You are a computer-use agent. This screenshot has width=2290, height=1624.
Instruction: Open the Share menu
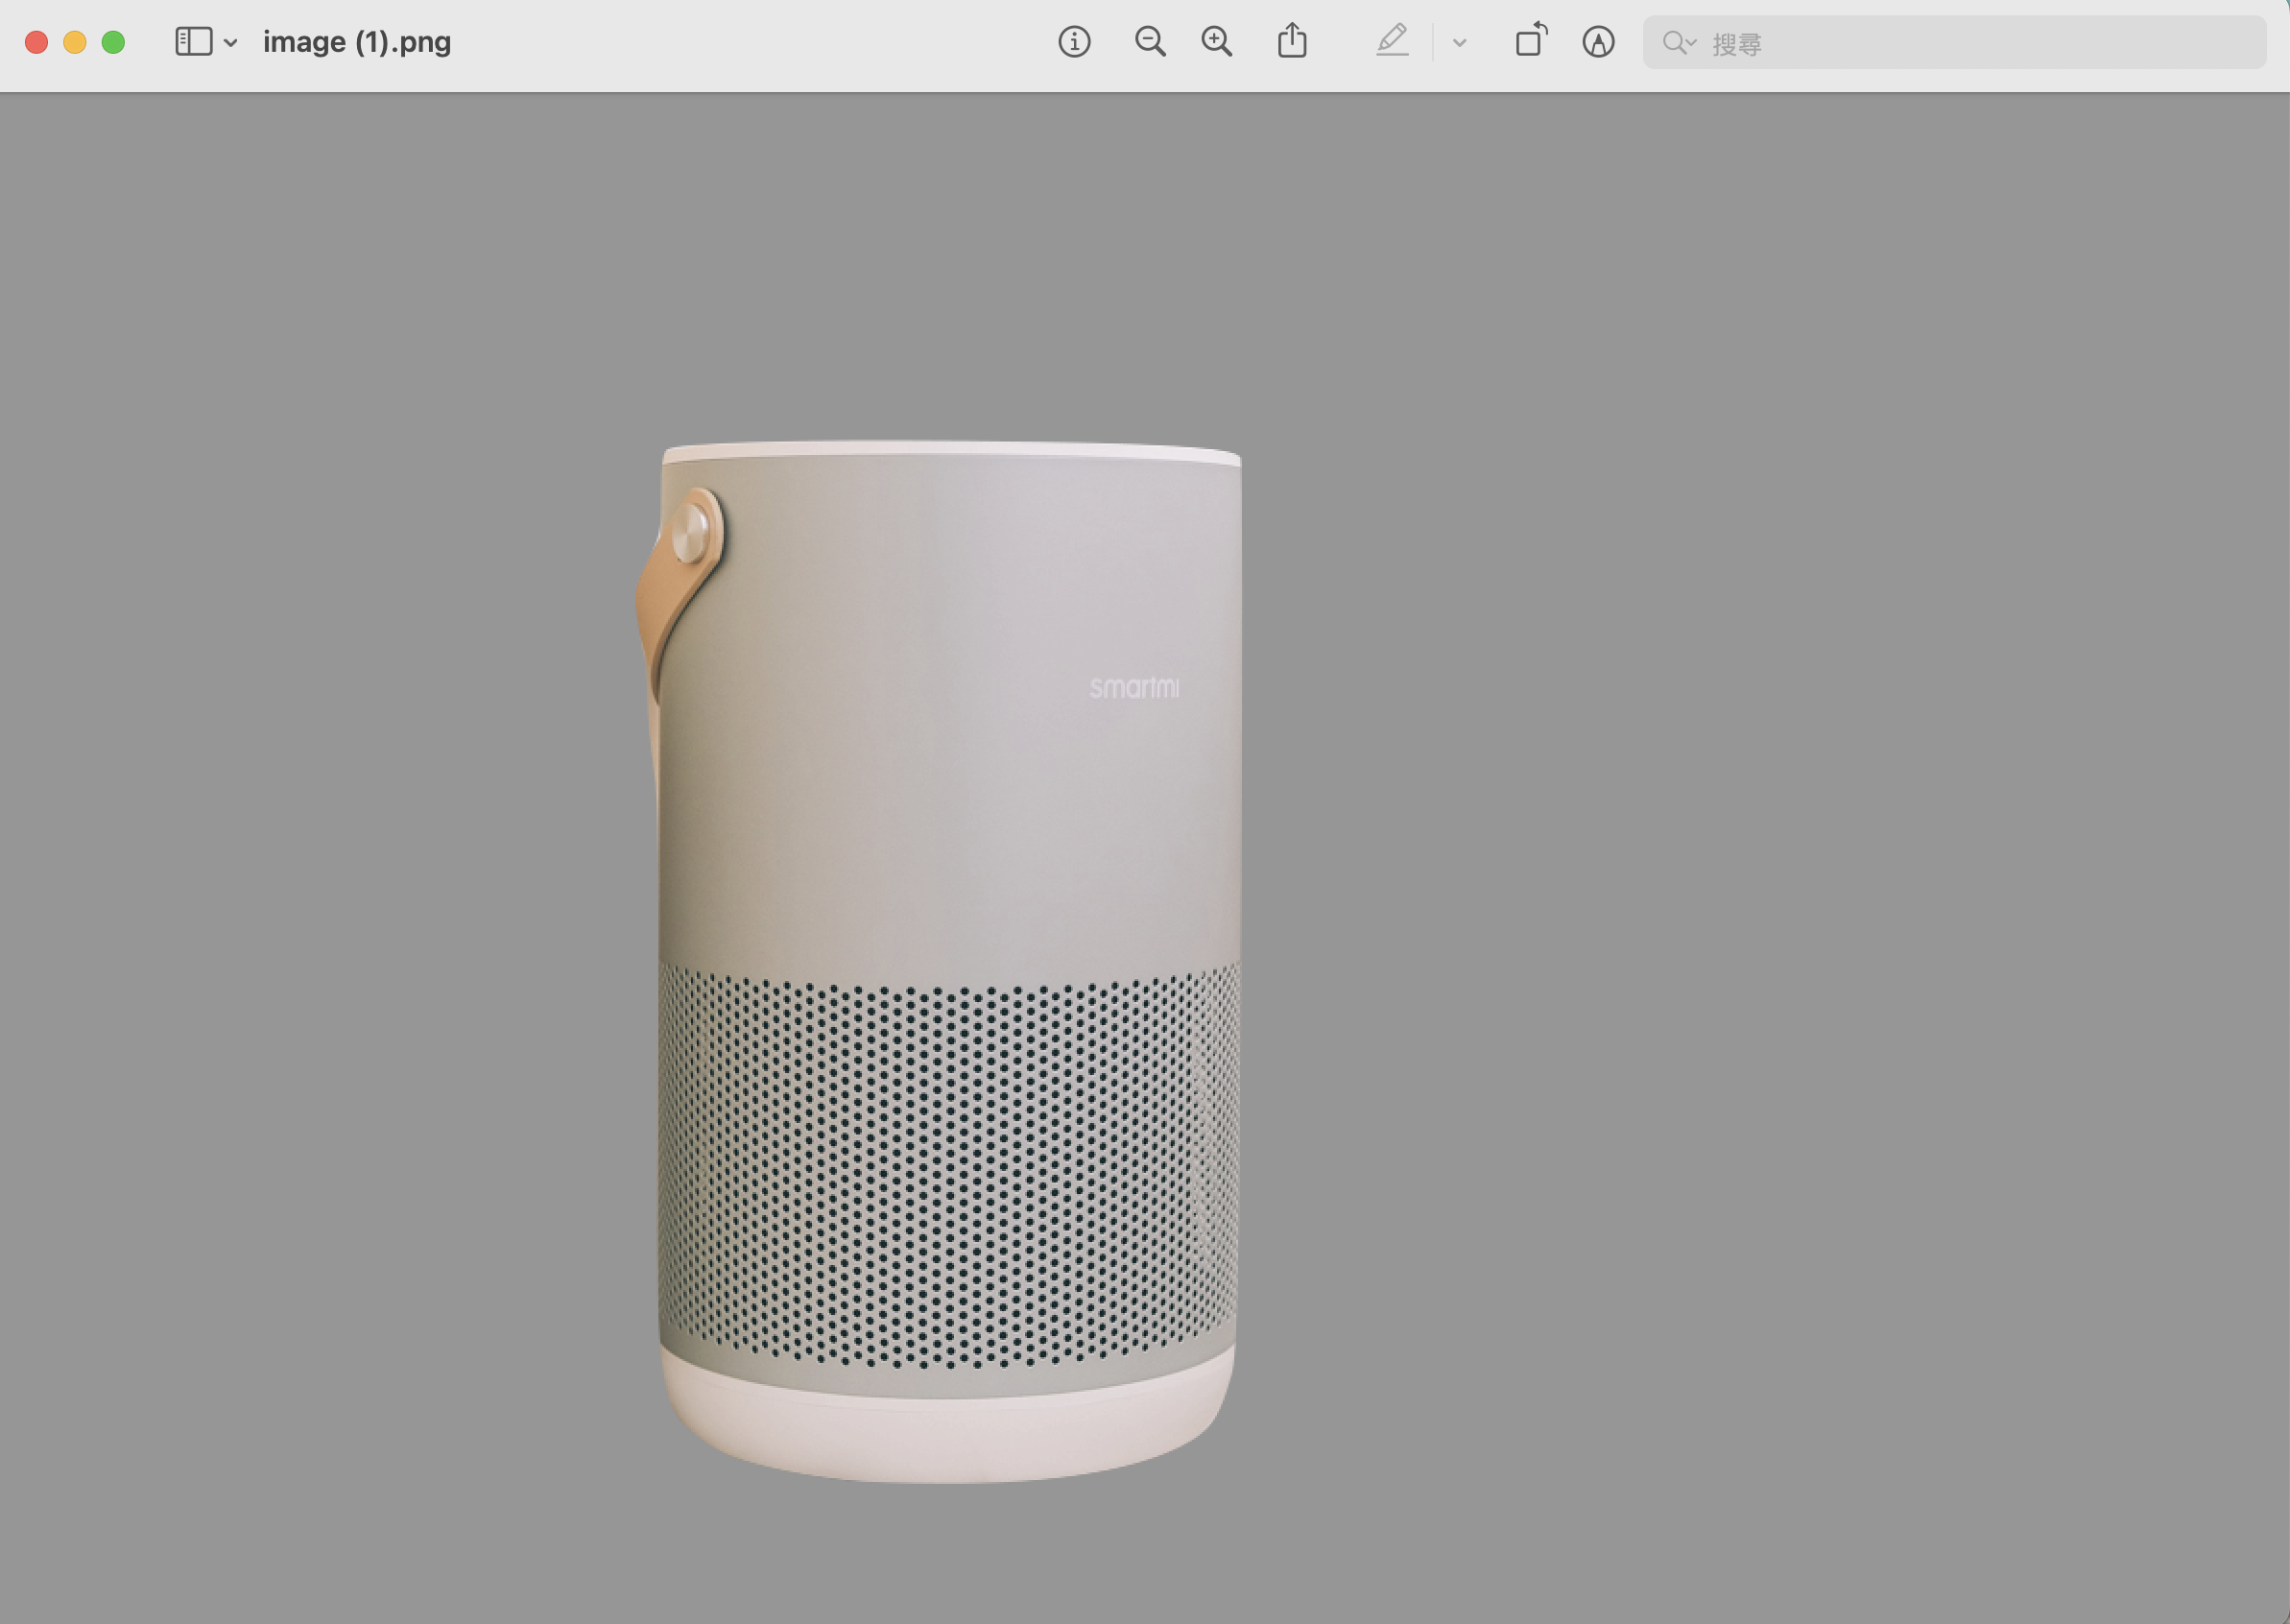coord(1292,42)
